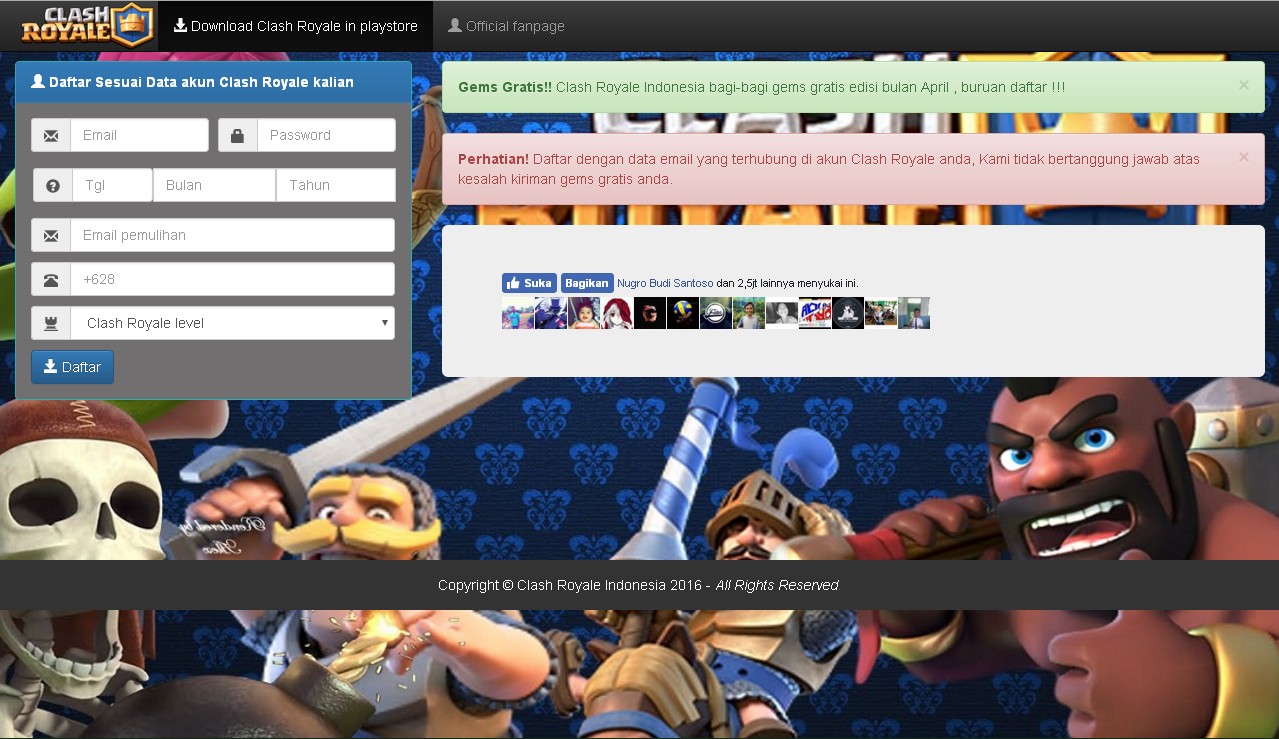Click the Facebook Bagikan share button
Viewport: 1279px width, 739px height.
(587, 283)
